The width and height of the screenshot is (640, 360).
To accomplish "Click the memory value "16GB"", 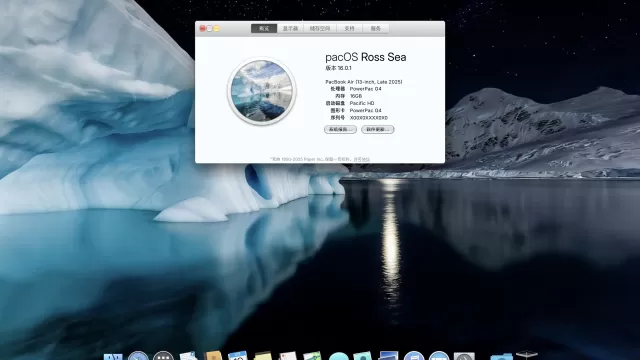I will coord(356,96).
